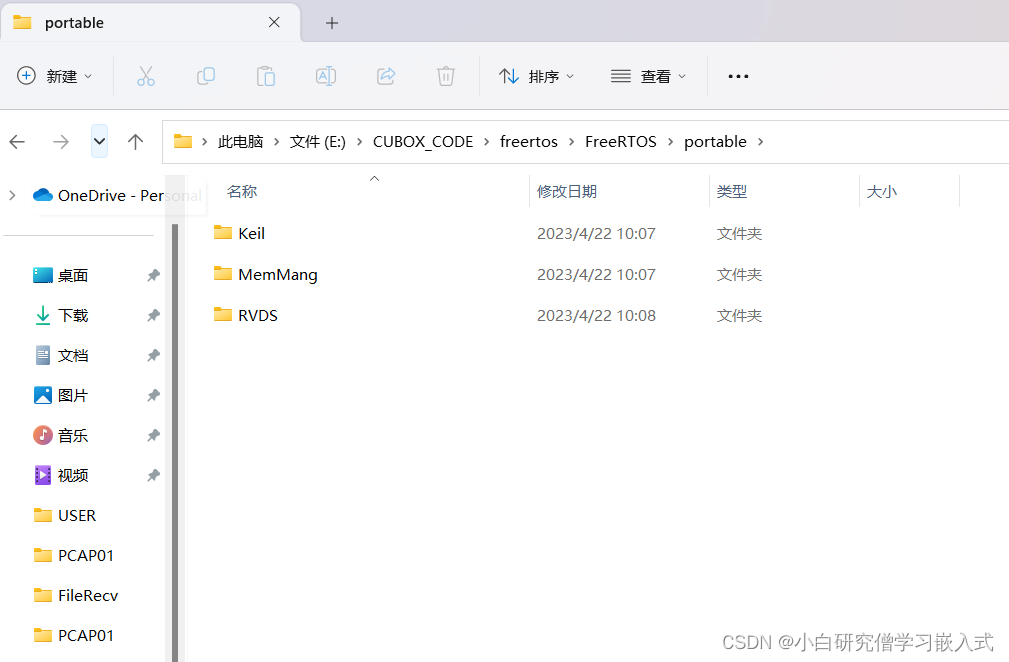
Task: Click the folder icon in address bar
Action: (x=183, y=142)
